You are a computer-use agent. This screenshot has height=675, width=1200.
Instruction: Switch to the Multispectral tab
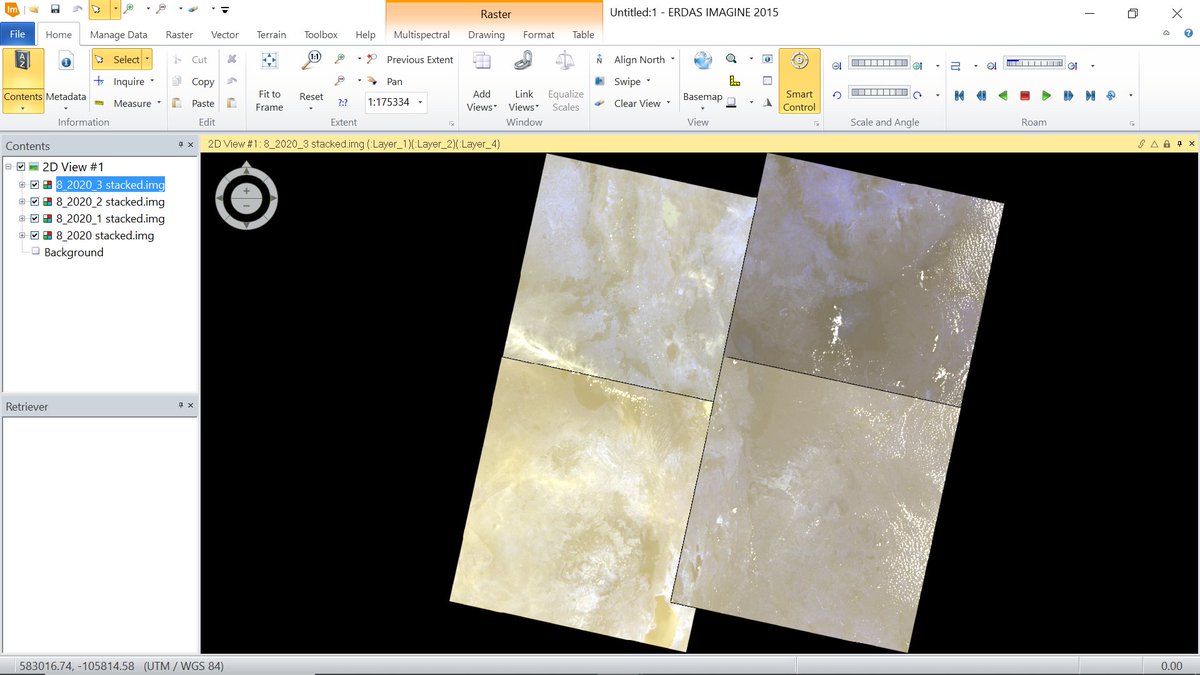pos(421,34)
